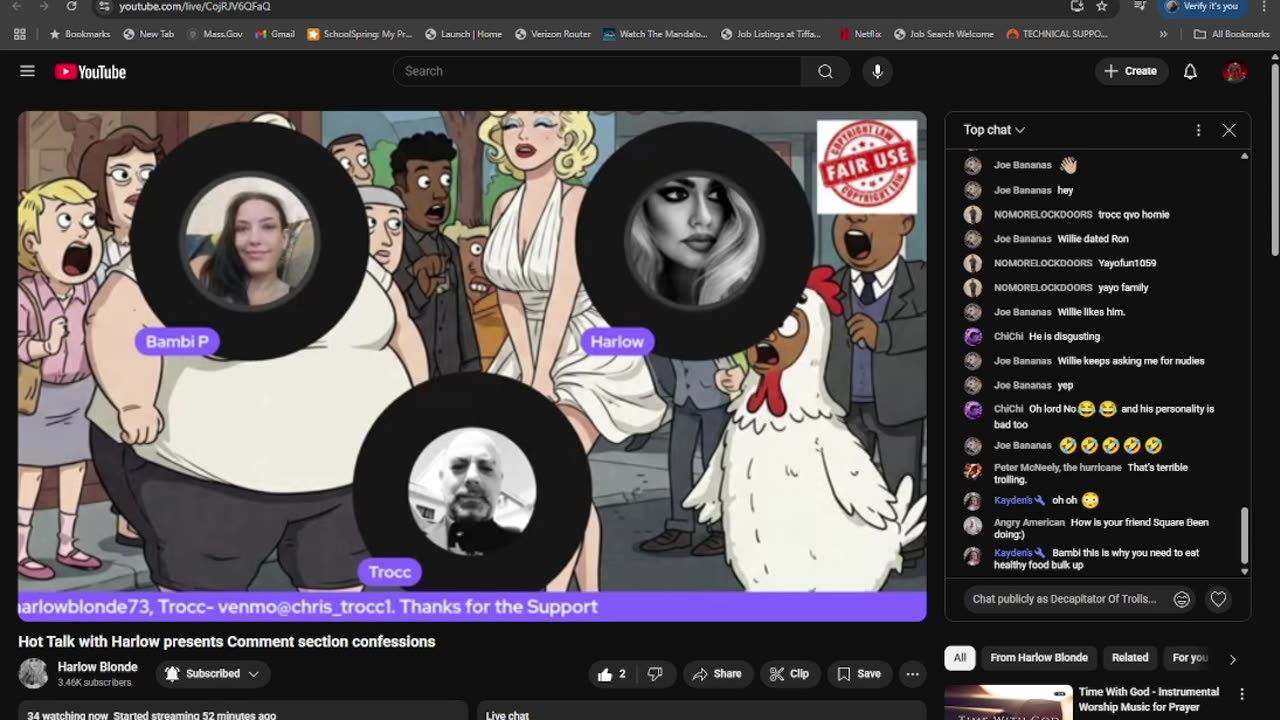Viewport: 1280px width, 720px height.
Task: Click ChiChi 'He is disgusting' avatar
Action: click(972, 336)
